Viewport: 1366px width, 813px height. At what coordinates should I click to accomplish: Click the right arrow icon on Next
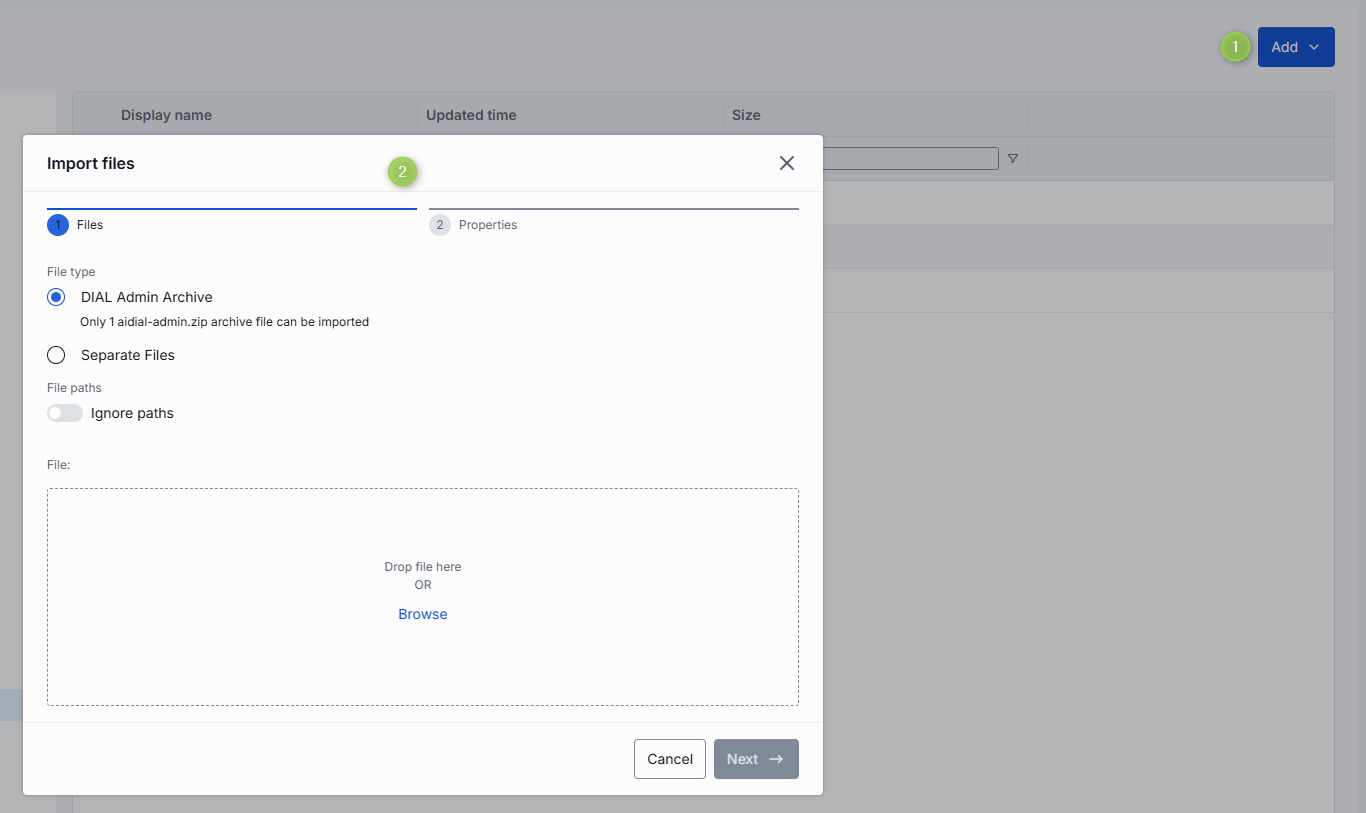(776, 759)
